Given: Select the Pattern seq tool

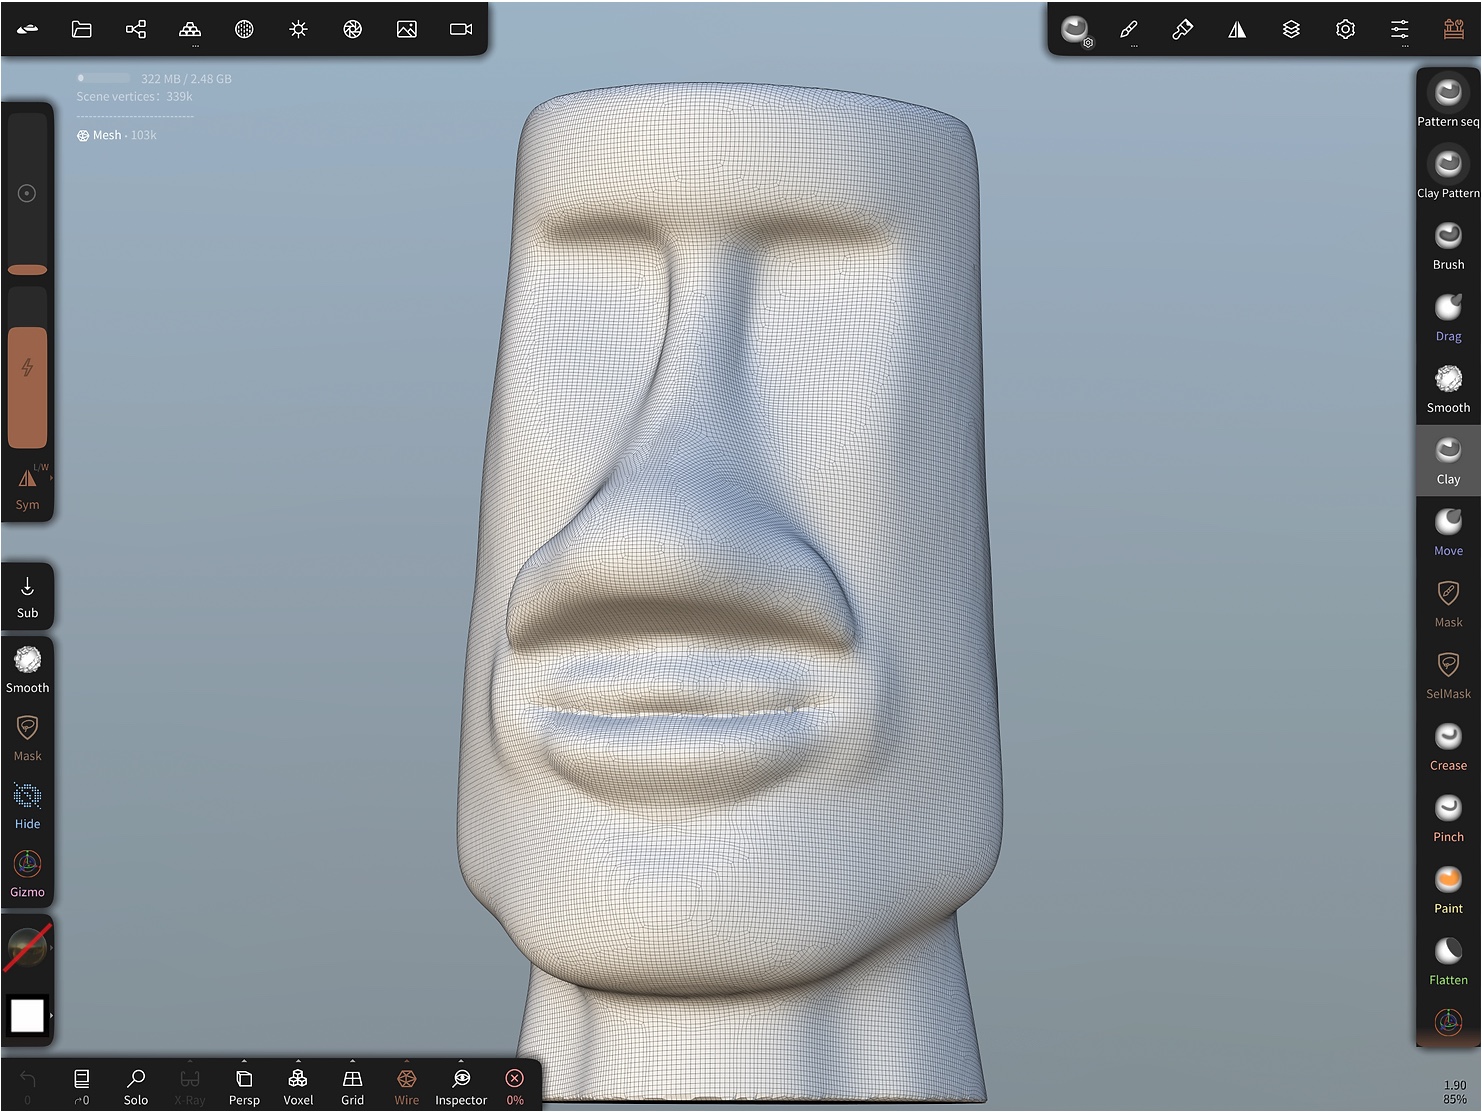Looking at the screenshot, I should click(1448, 101).
